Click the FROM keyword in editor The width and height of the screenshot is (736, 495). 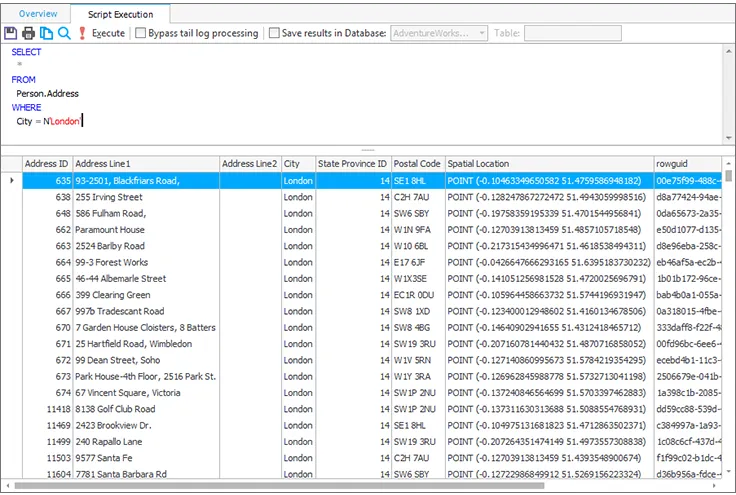click(x=23, y=80)
